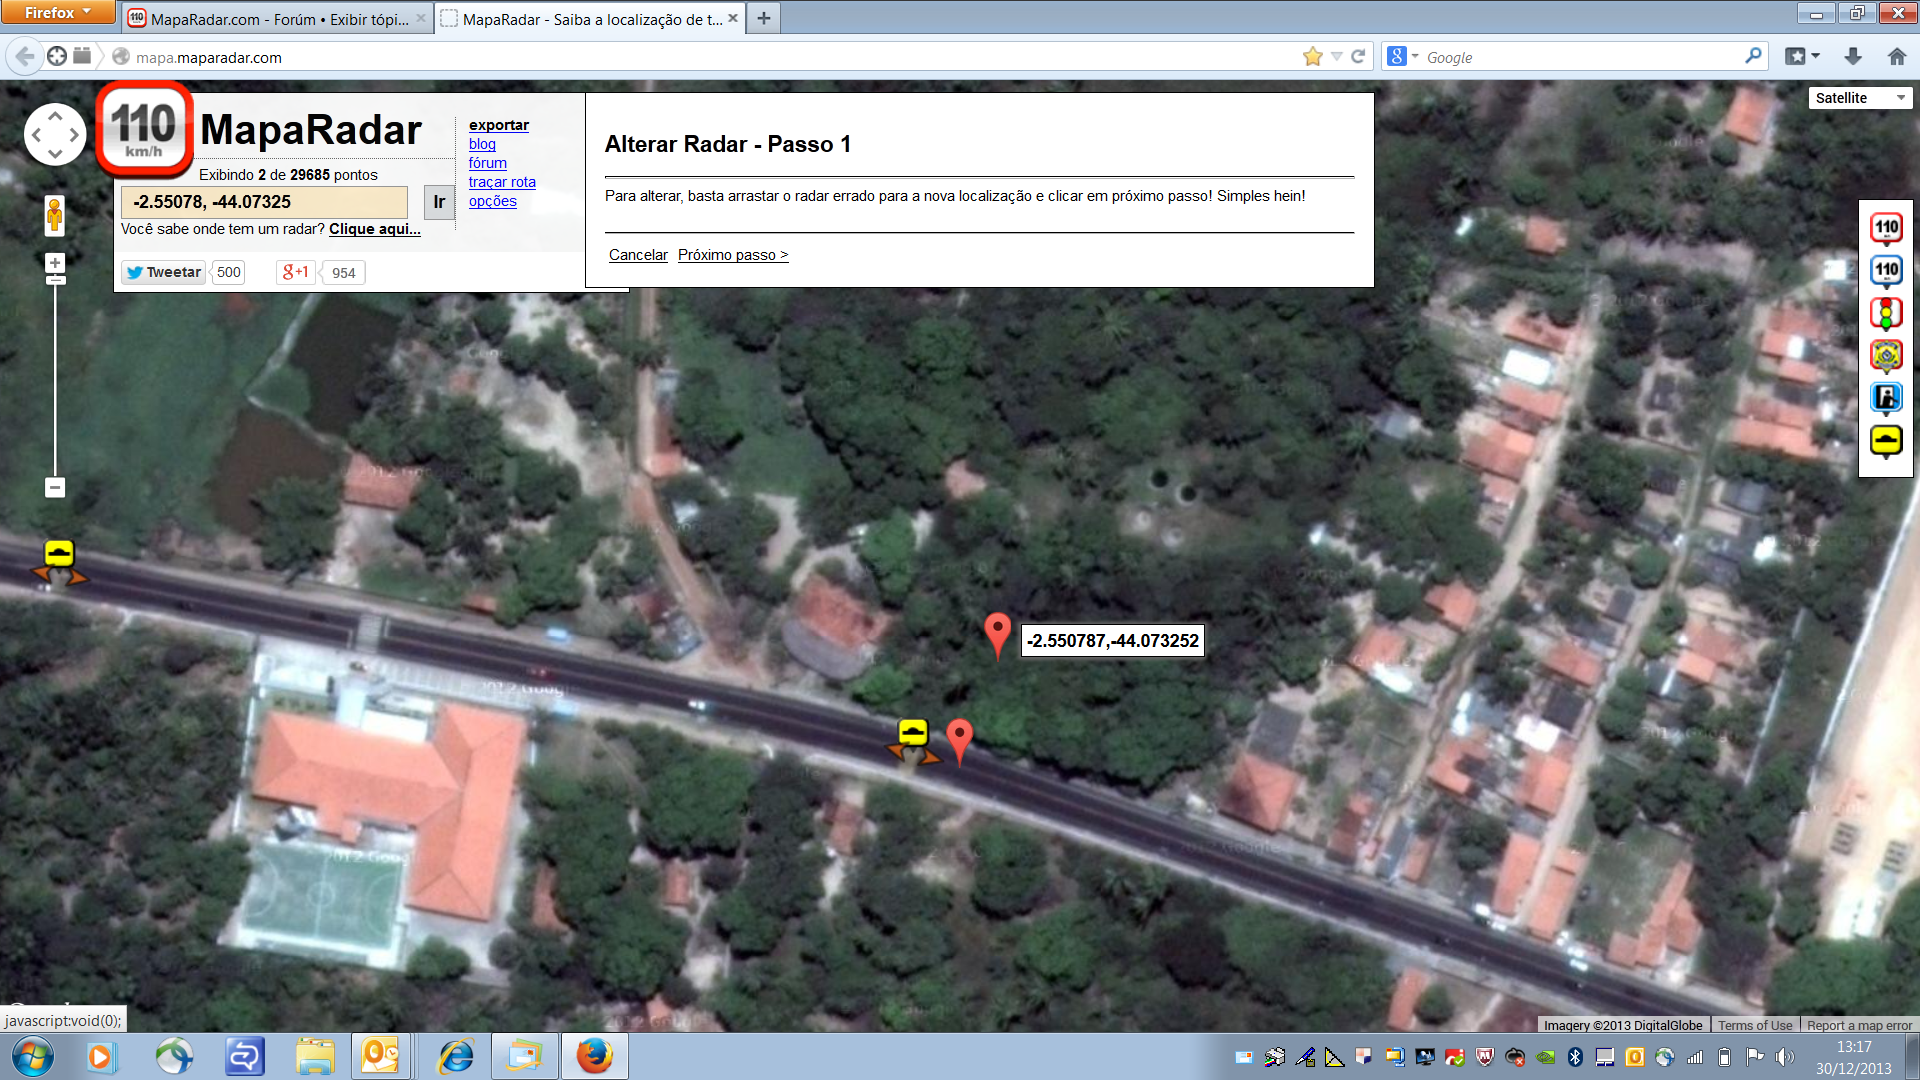Open the bookmarks menu dropdown

pos(1802,57)
